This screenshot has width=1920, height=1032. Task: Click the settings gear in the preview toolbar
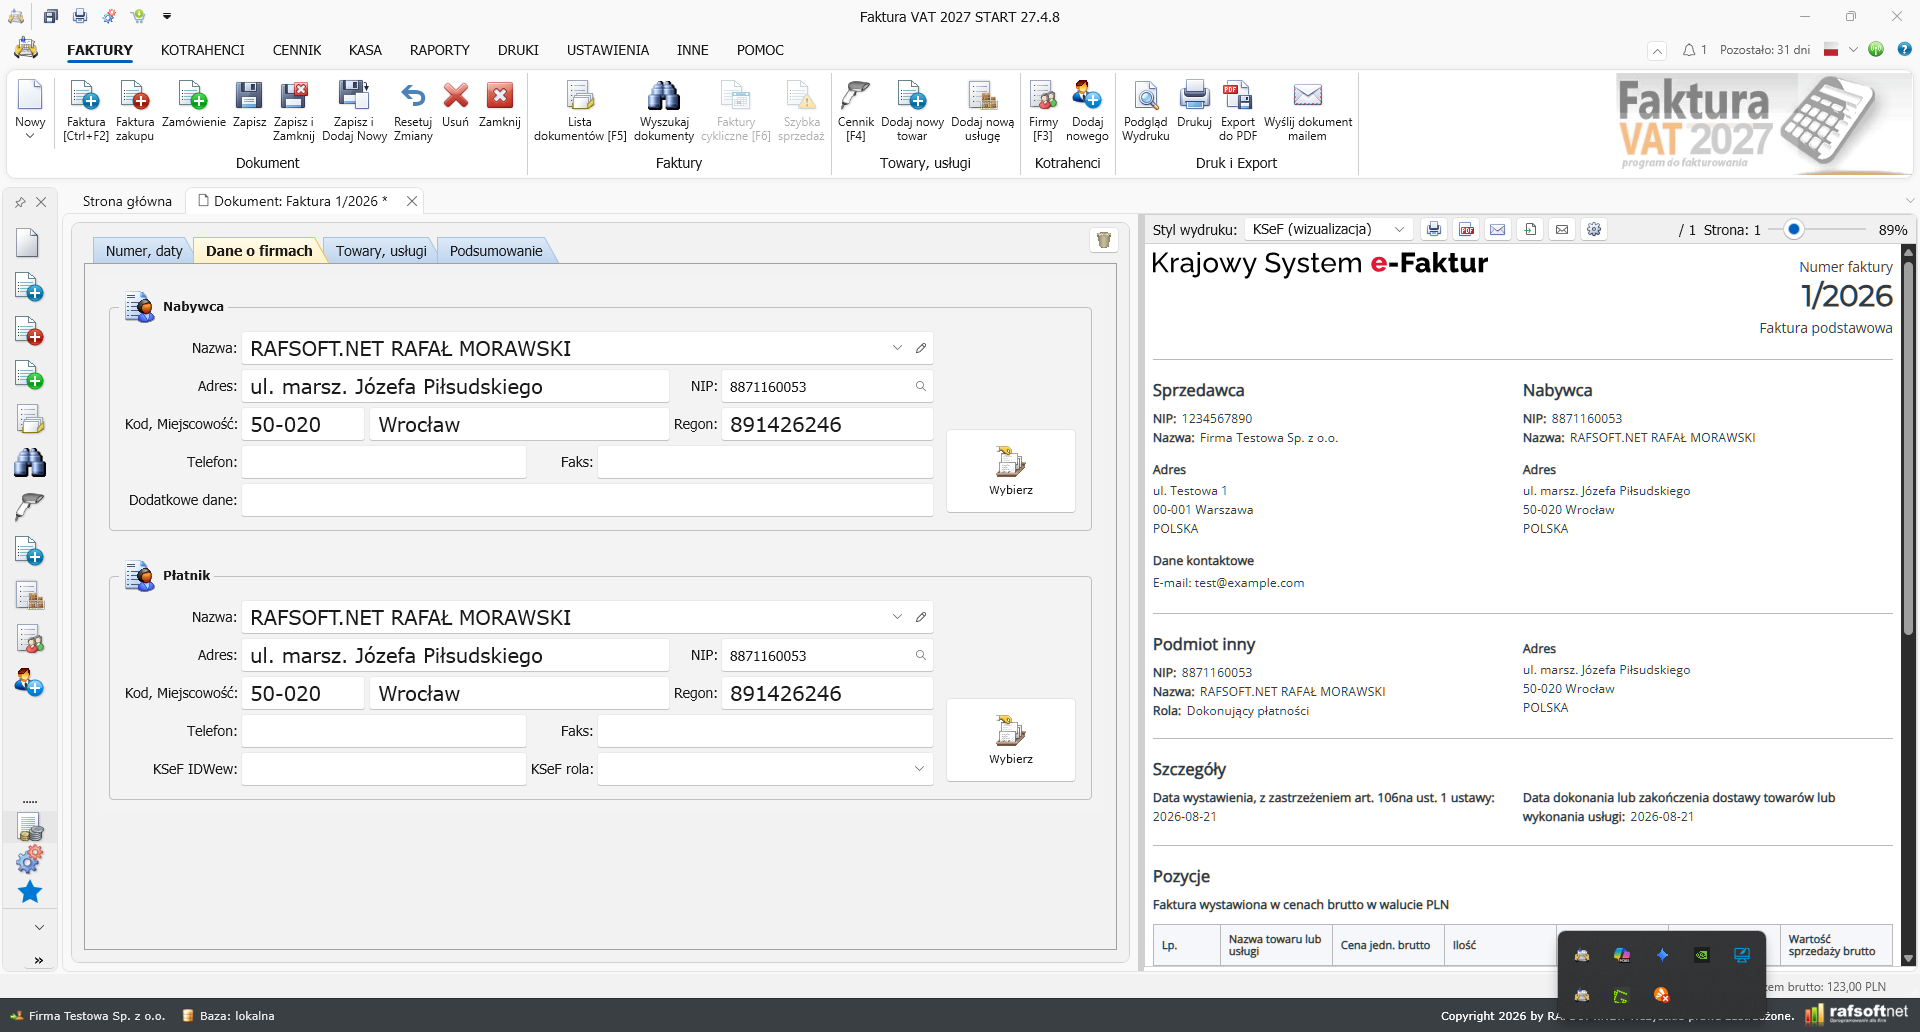click(1594, 229)
